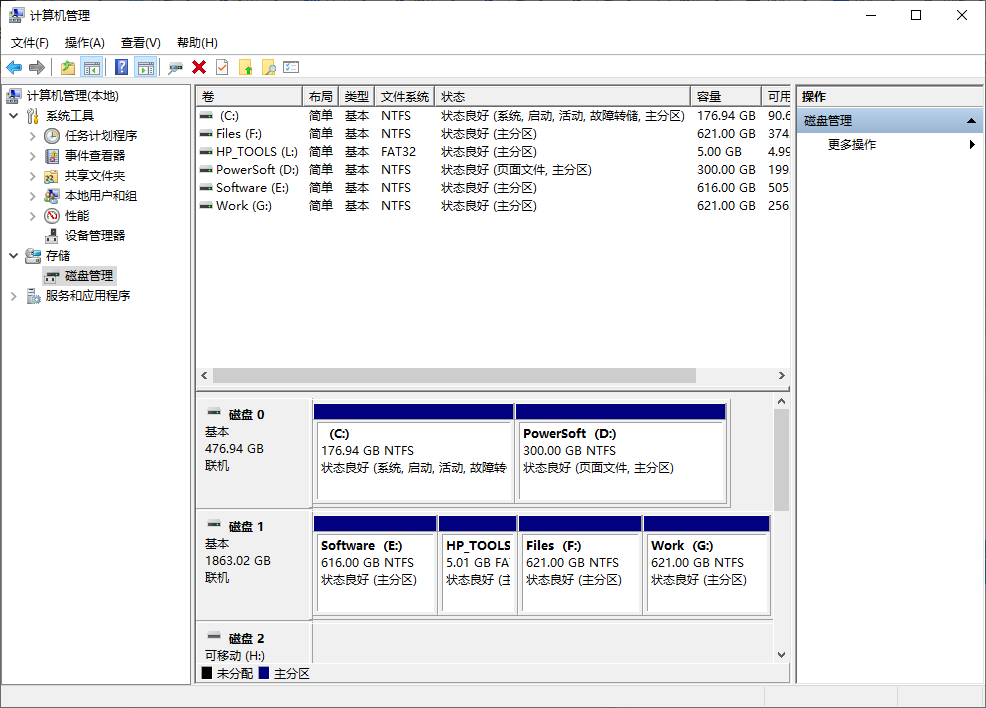Select the Work (G:) volume row

[494, 206]
